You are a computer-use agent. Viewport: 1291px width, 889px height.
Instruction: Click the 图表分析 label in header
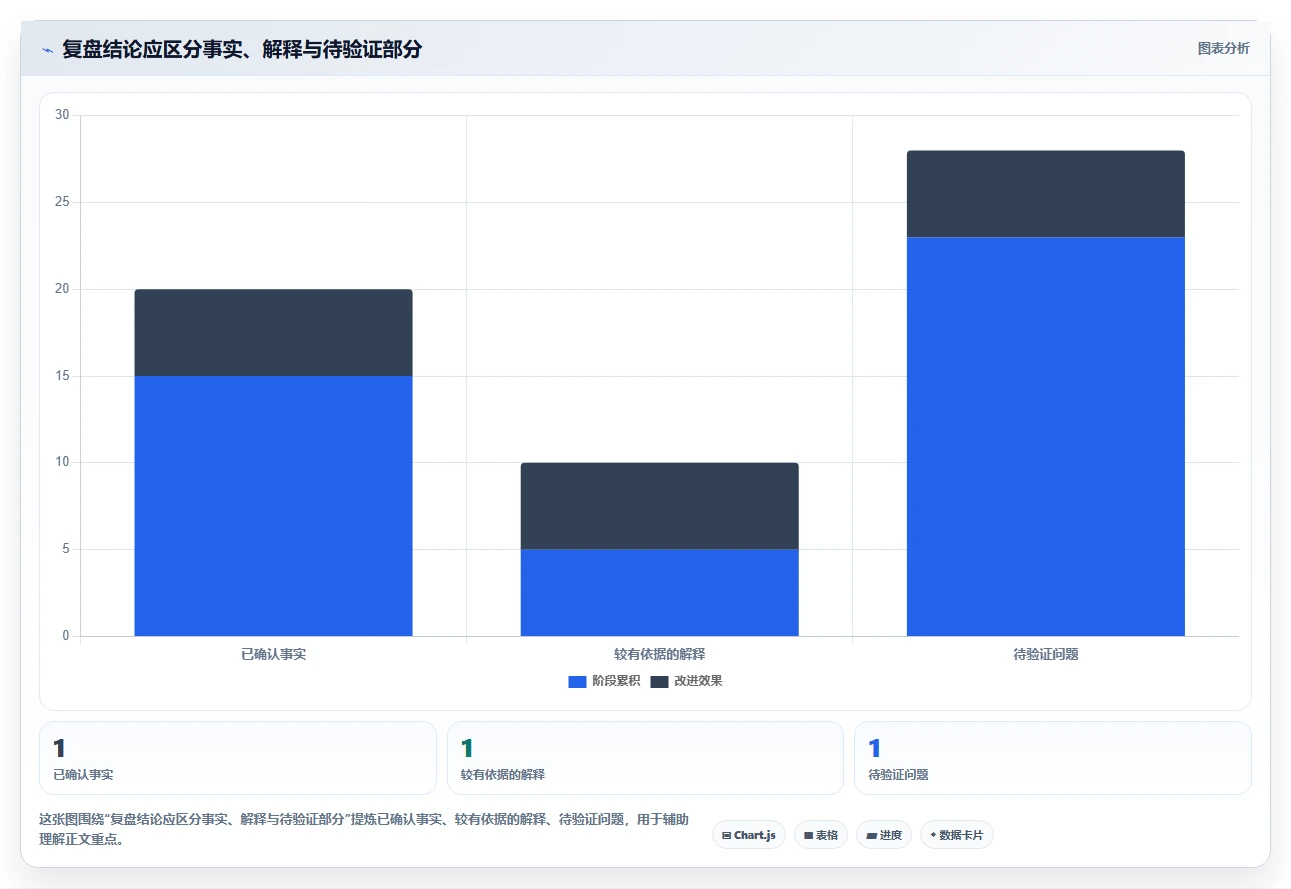pos(1223,48)
